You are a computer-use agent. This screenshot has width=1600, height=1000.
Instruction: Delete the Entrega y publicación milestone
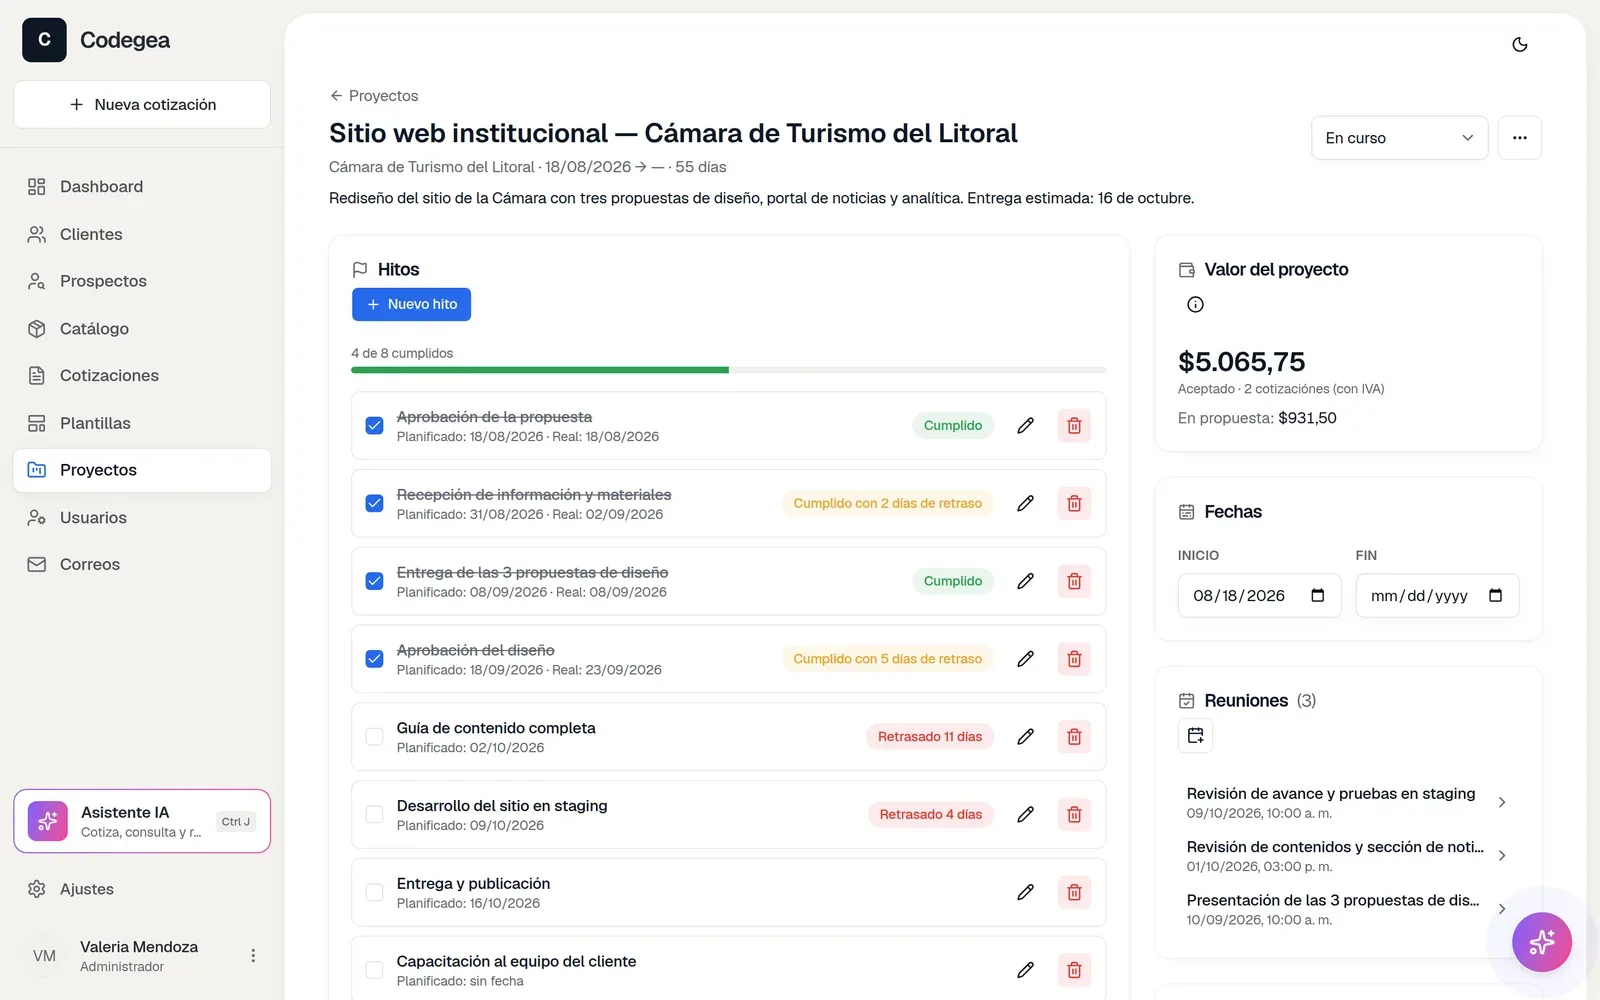tap(1074, 892)
